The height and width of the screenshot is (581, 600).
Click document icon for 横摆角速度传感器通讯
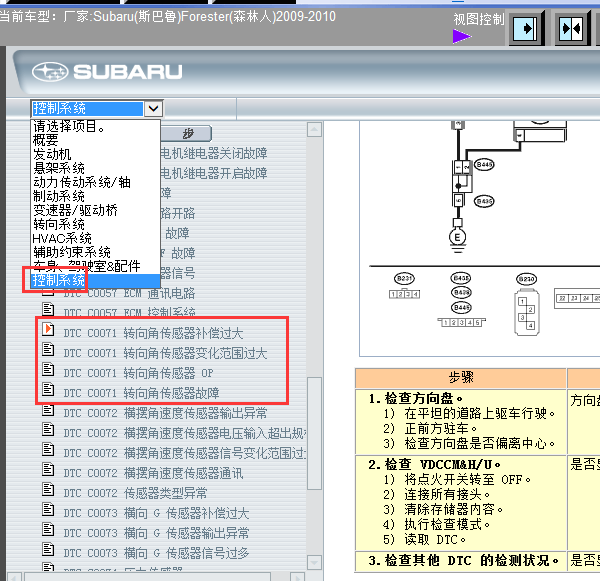tap(48, 469)
